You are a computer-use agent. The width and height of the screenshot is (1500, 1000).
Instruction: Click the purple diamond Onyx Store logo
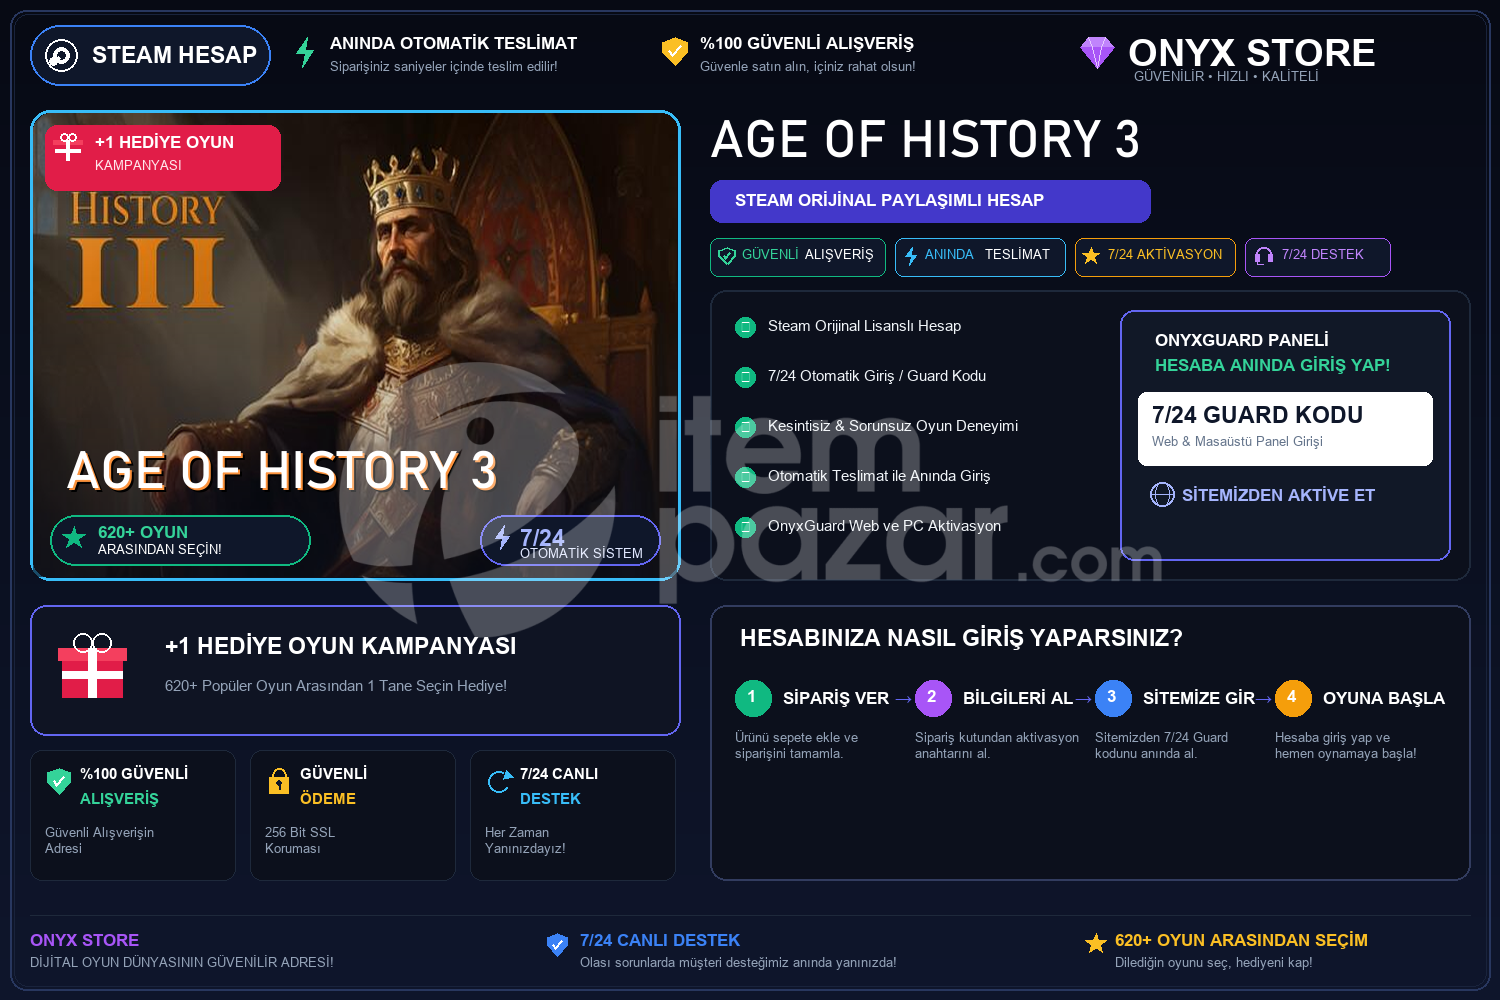1097,52
